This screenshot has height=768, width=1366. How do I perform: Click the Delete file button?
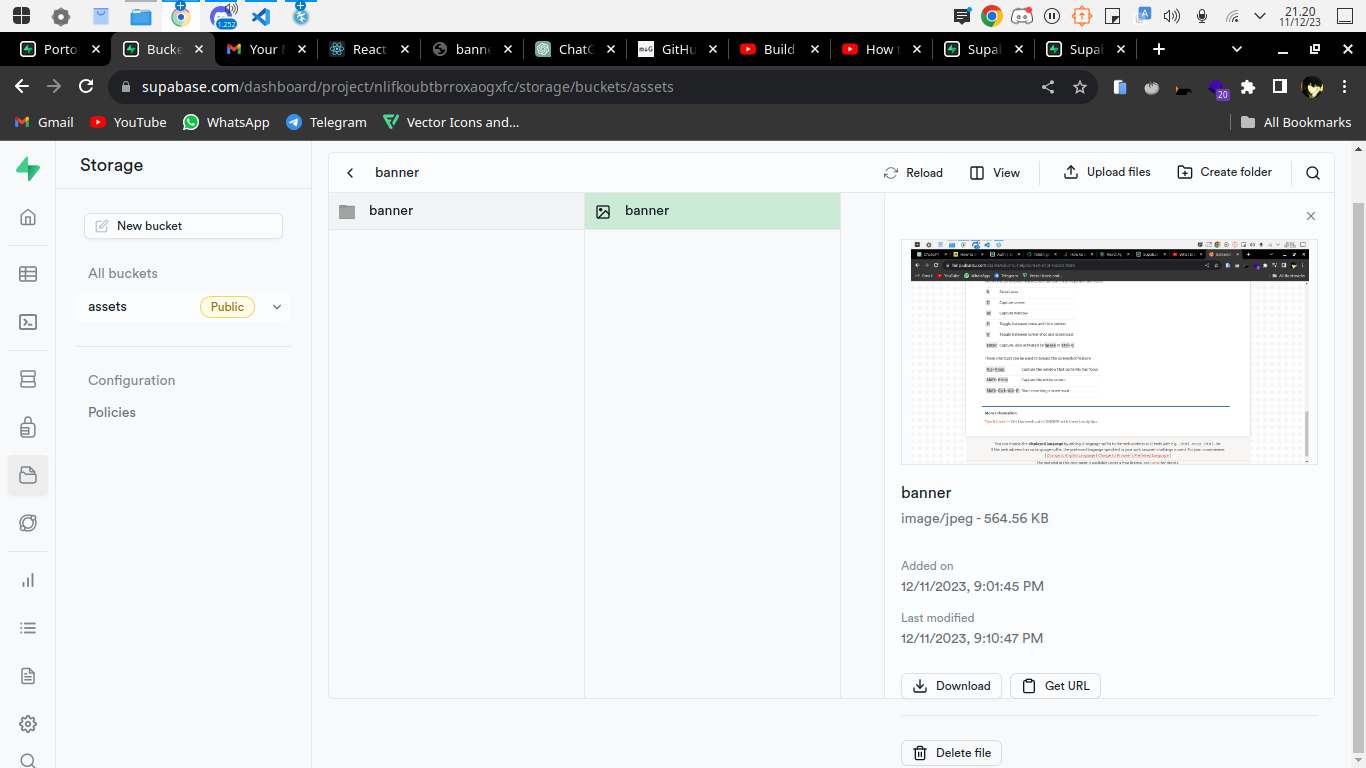951,753
